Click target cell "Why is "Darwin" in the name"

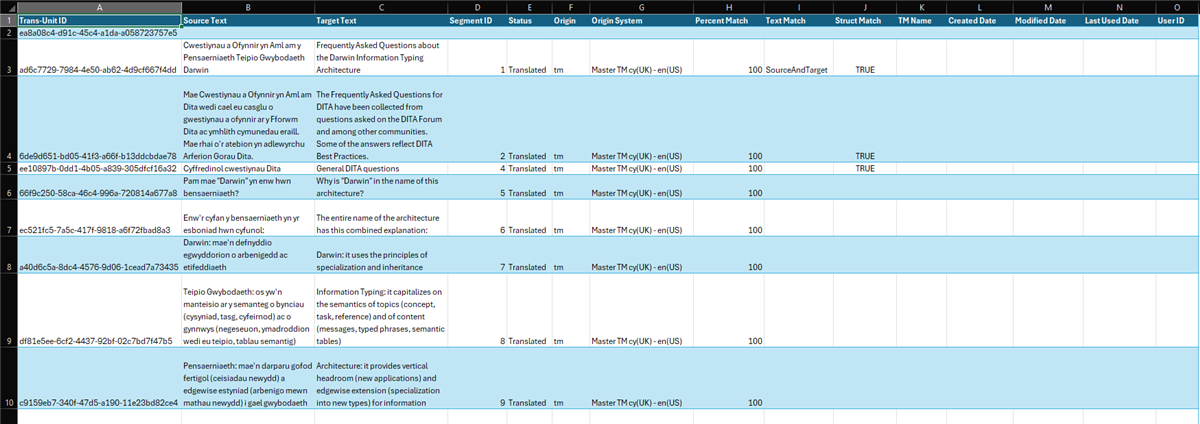coord(380,187)
